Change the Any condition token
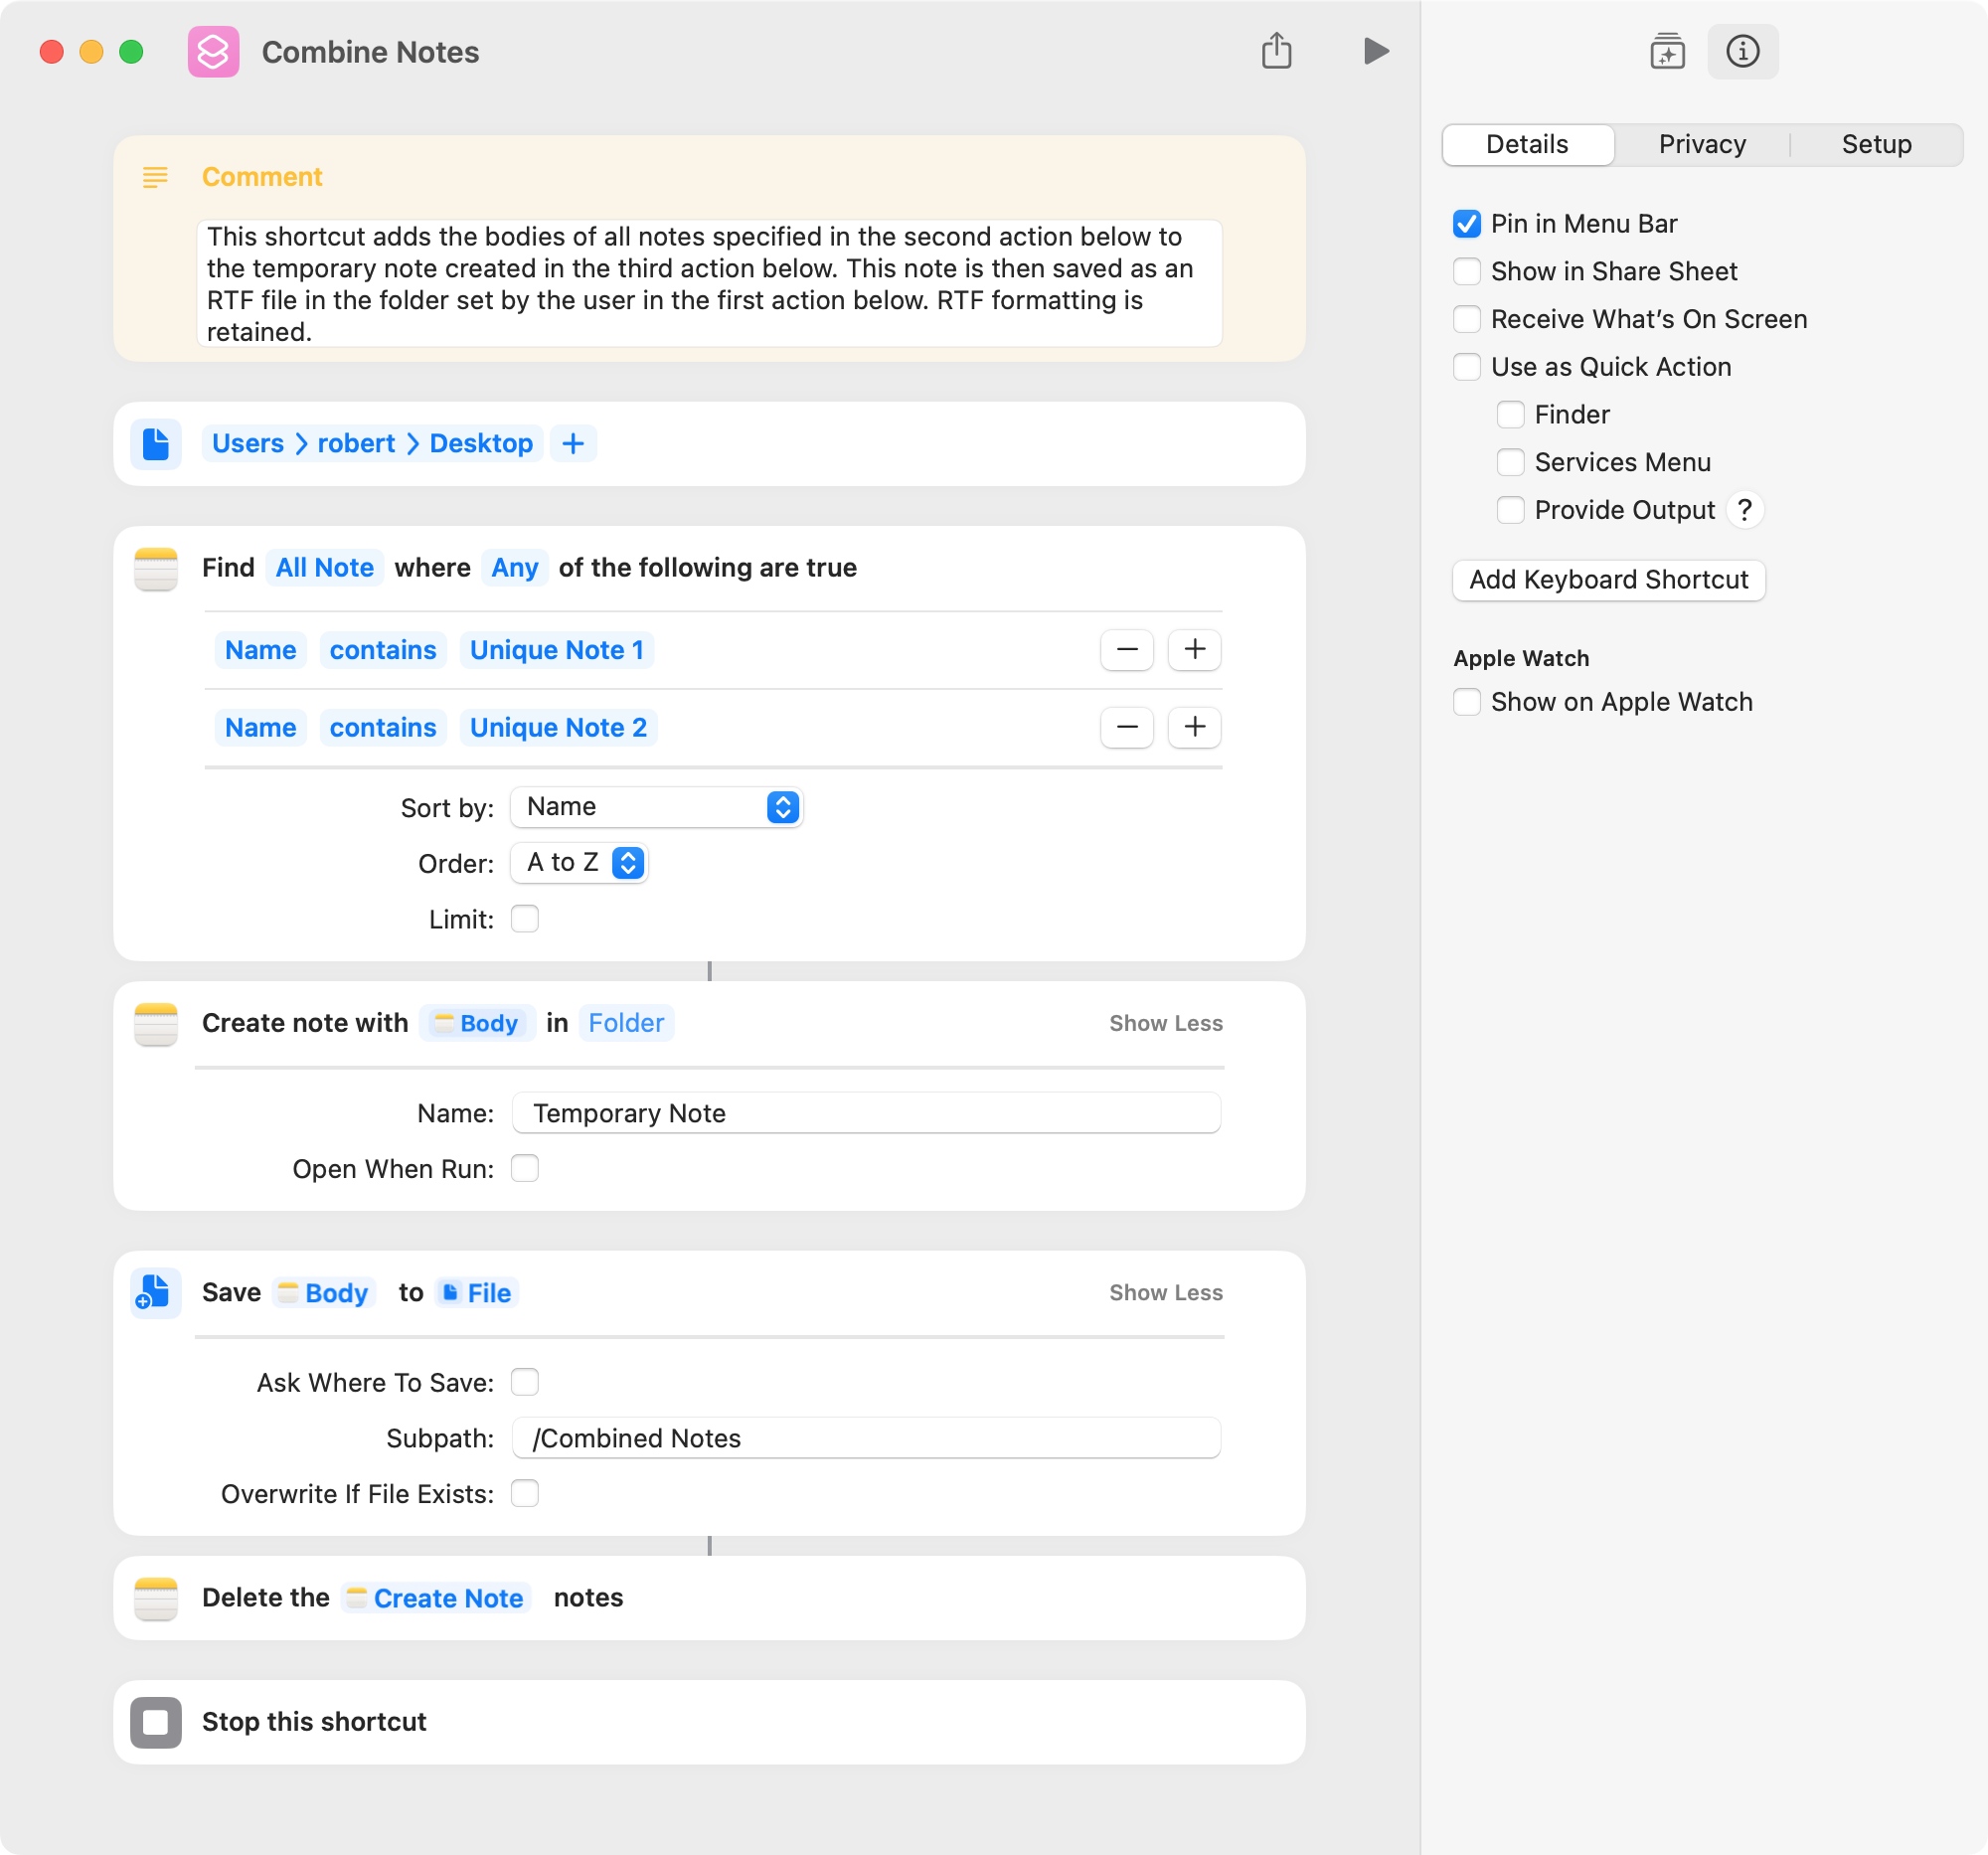This screenshot has height=1855, width=1988. [515, 568]
